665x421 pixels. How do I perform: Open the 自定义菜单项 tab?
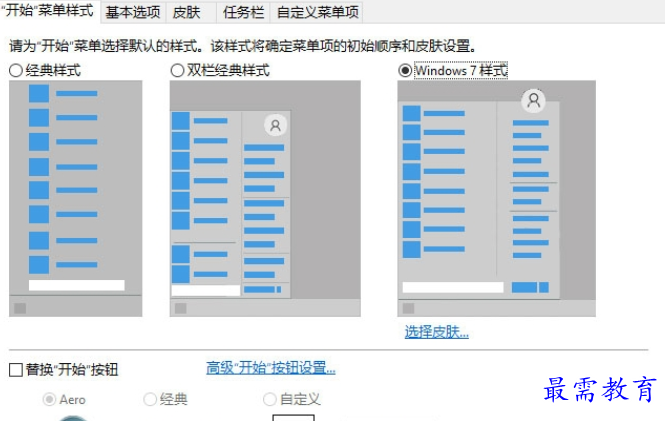click(317, 12)
